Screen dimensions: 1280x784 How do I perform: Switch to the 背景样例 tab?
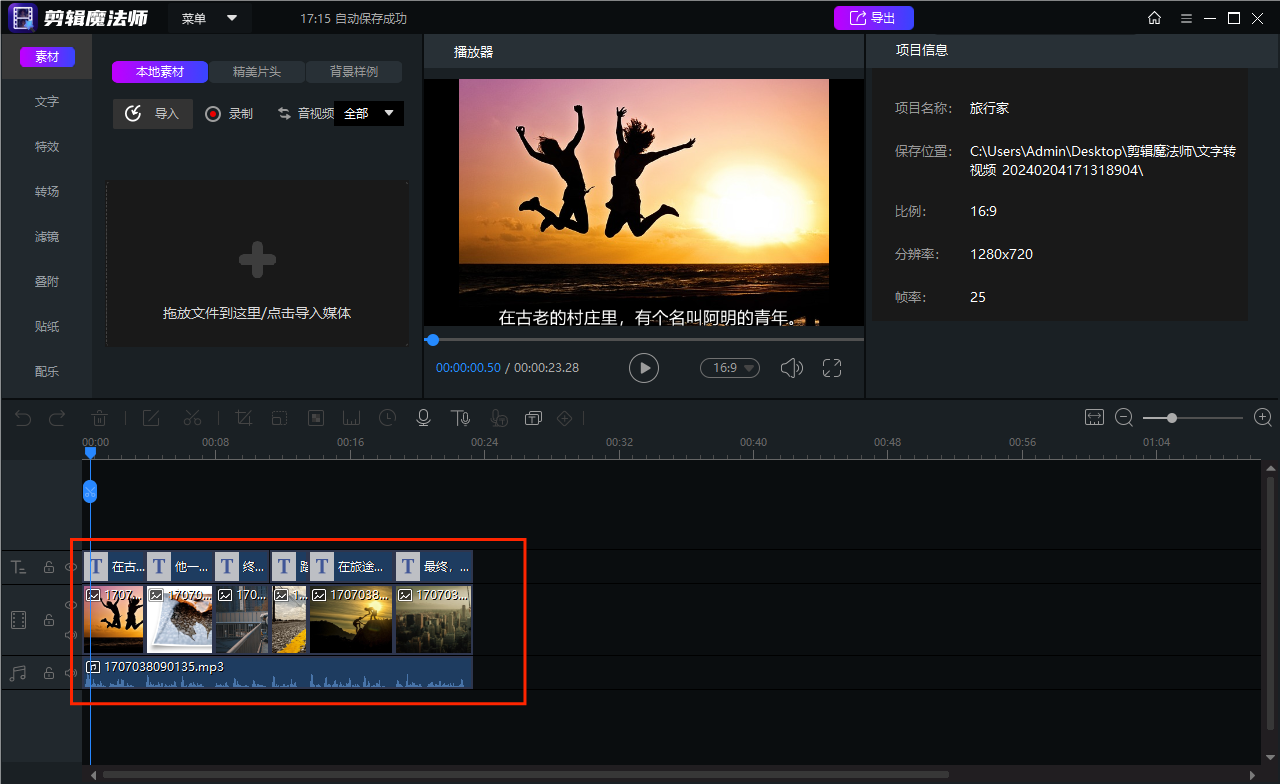(x=354, y=72)
